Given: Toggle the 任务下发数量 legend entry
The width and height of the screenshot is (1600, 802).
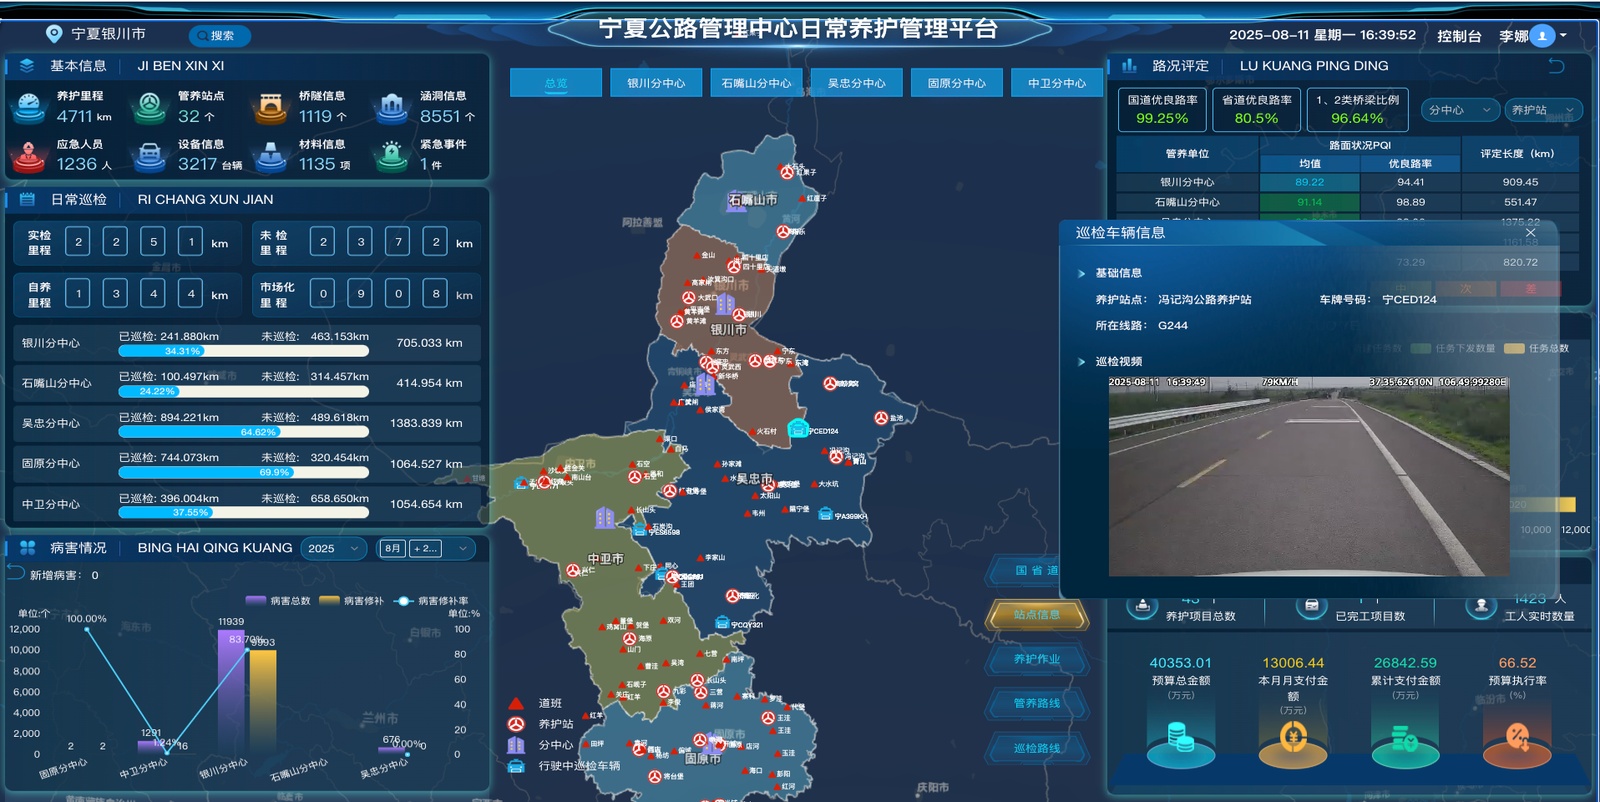Looking at the screenshot, I should [x=1453, y=348].
